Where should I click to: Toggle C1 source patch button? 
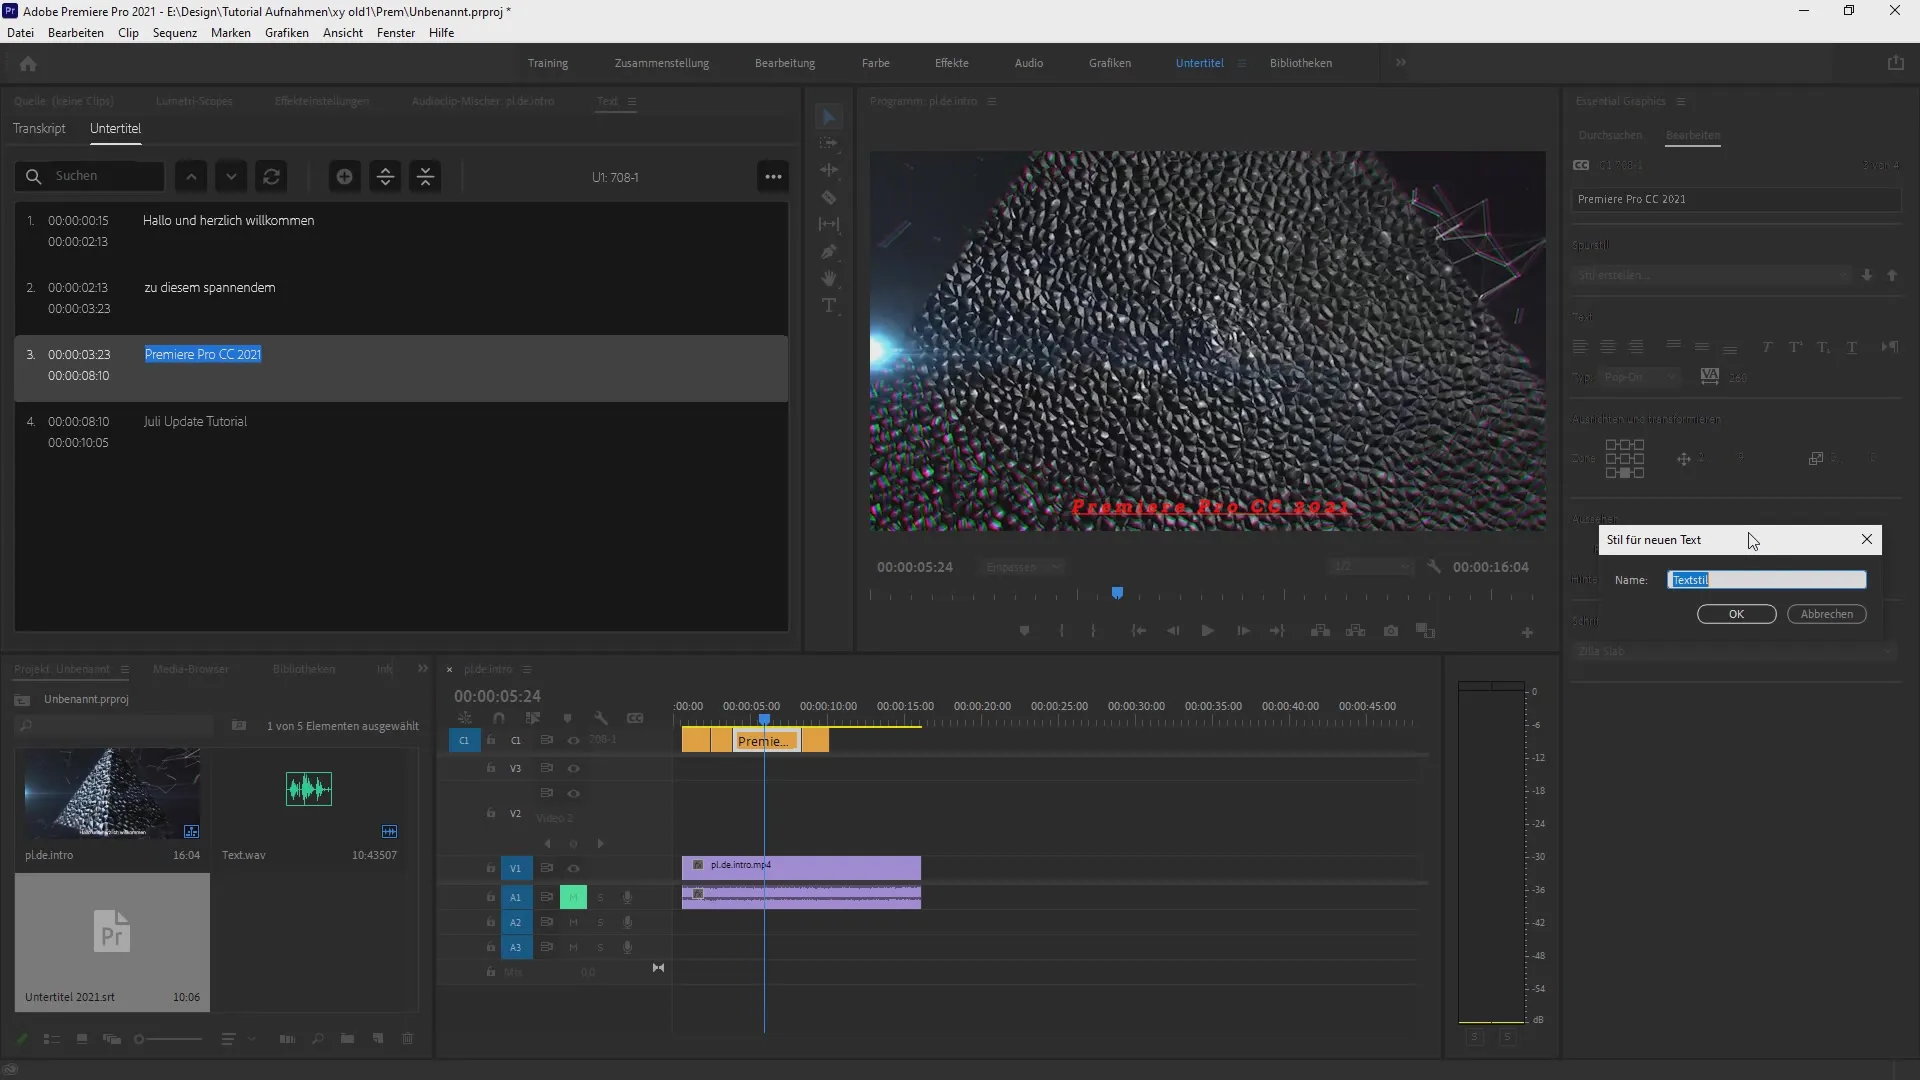[464, 740]
